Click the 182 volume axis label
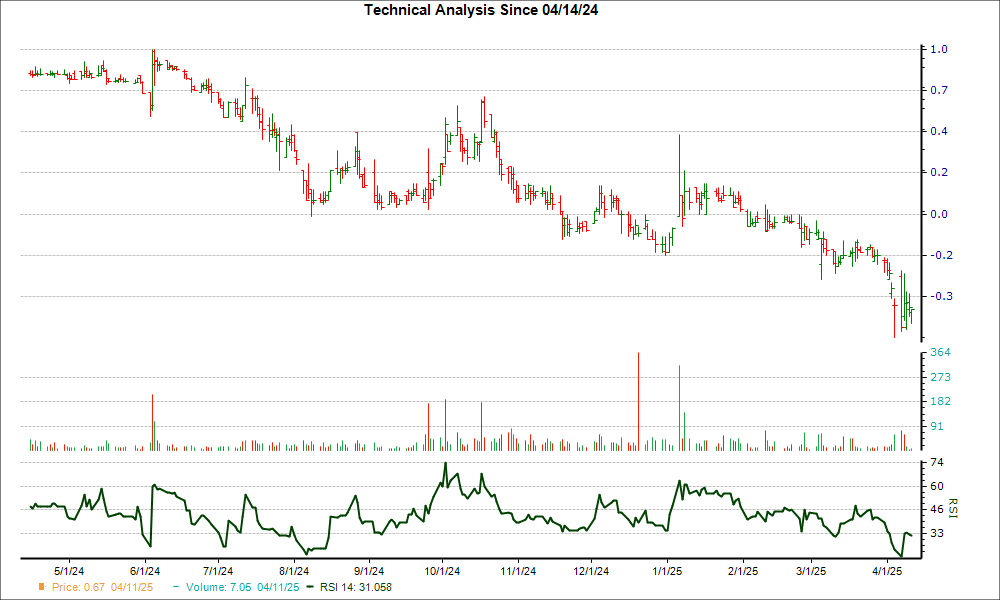The width and height of the screenshot is (1000, 600). click(941, 402)
